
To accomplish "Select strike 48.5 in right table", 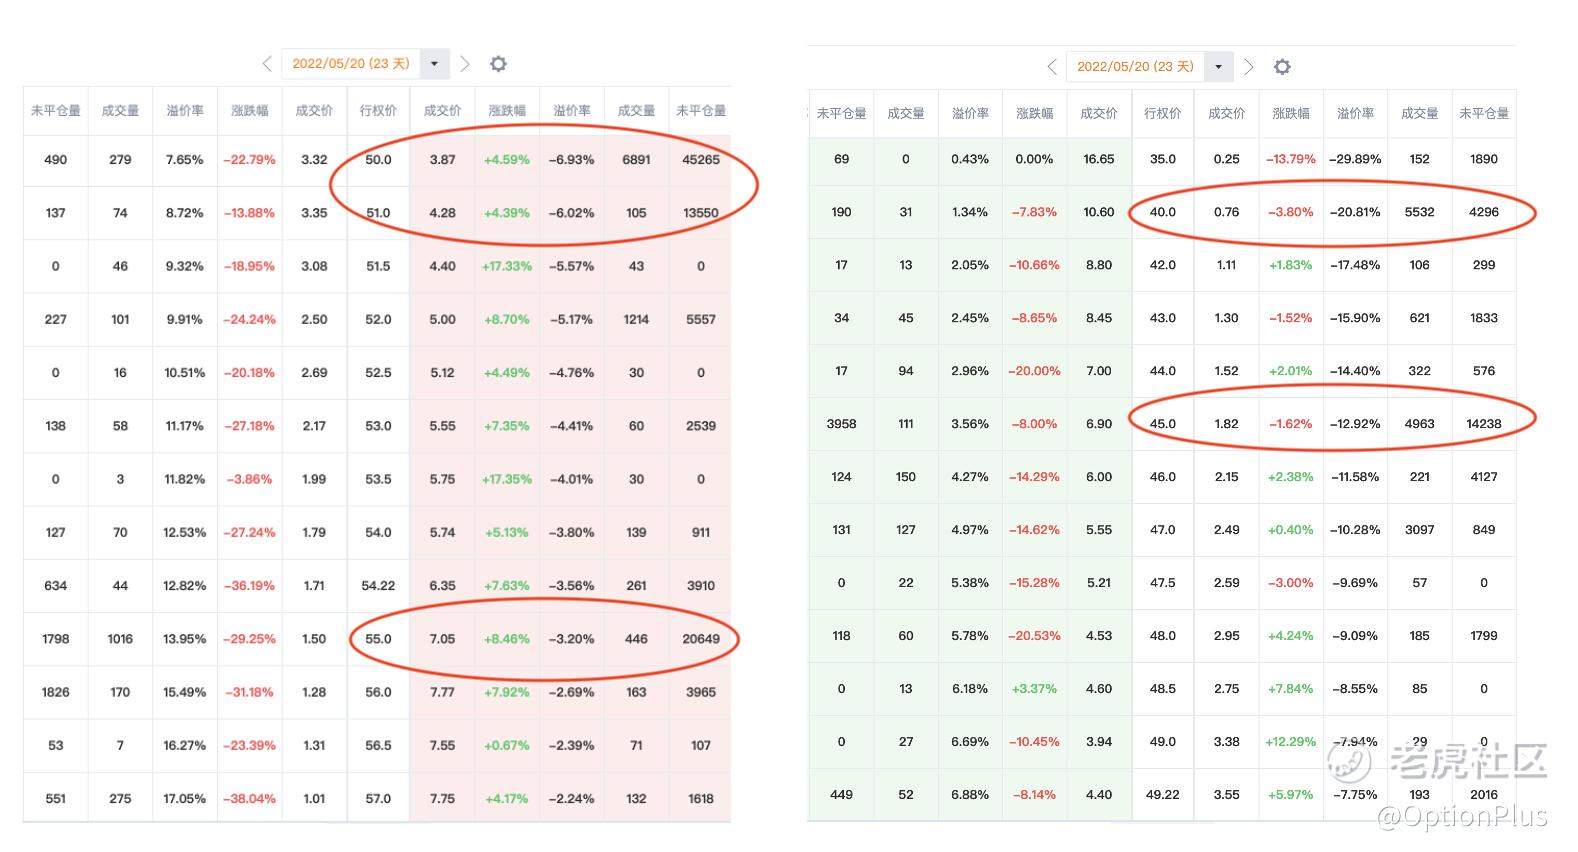I will [x=1162, y=689].
